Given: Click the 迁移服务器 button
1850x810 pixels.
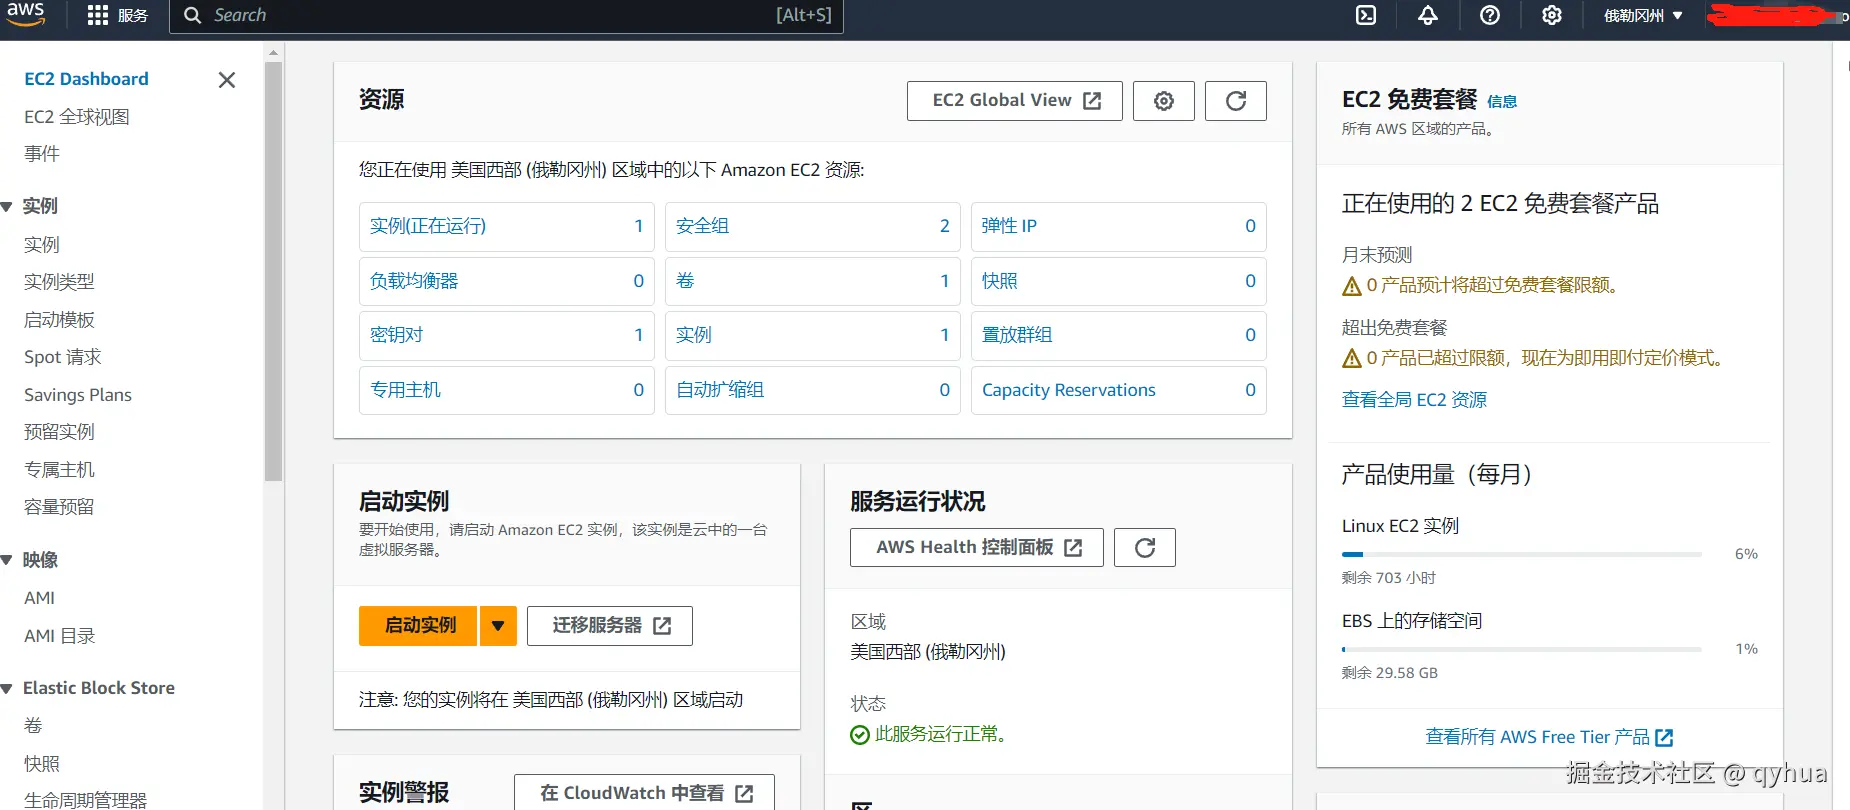Looking at the screenshot, I should coord(610,626).
